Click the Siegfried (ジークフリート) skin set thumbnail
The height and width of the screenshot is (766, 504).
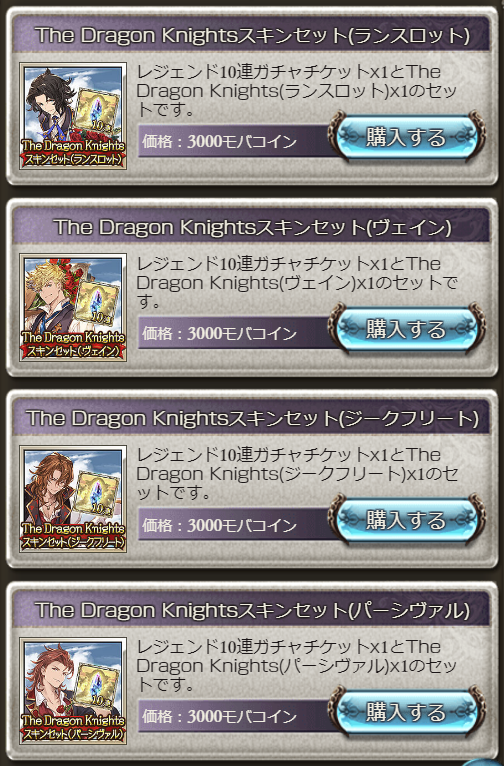(73, 499)
